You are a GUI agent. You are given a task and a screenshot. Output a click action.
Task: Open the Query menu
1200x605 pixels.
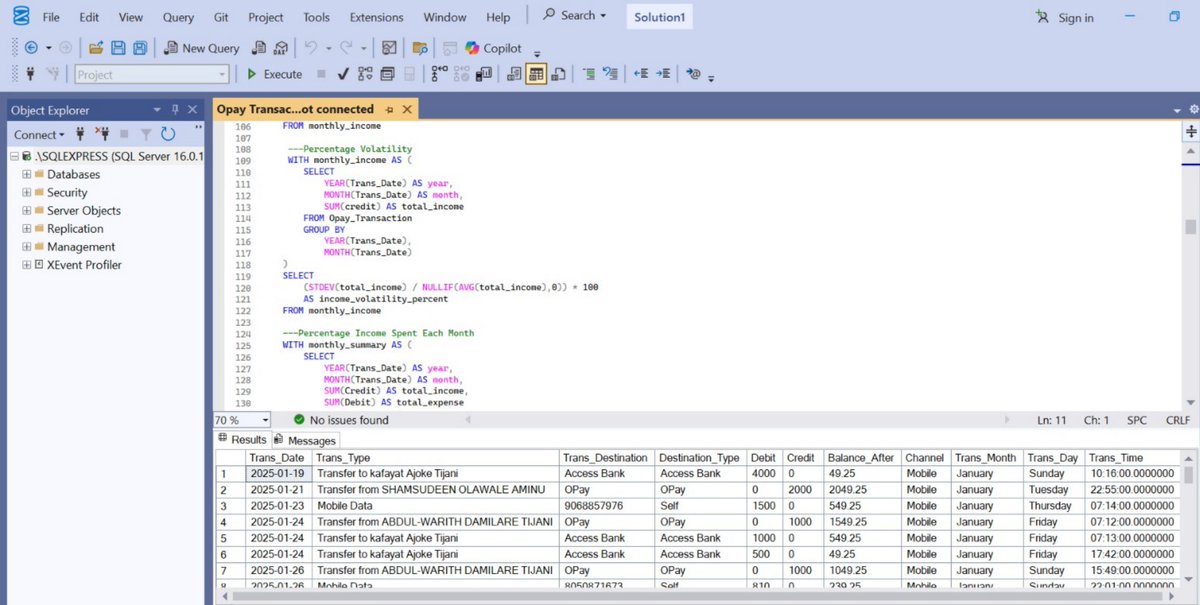click(x=178, y=17)
